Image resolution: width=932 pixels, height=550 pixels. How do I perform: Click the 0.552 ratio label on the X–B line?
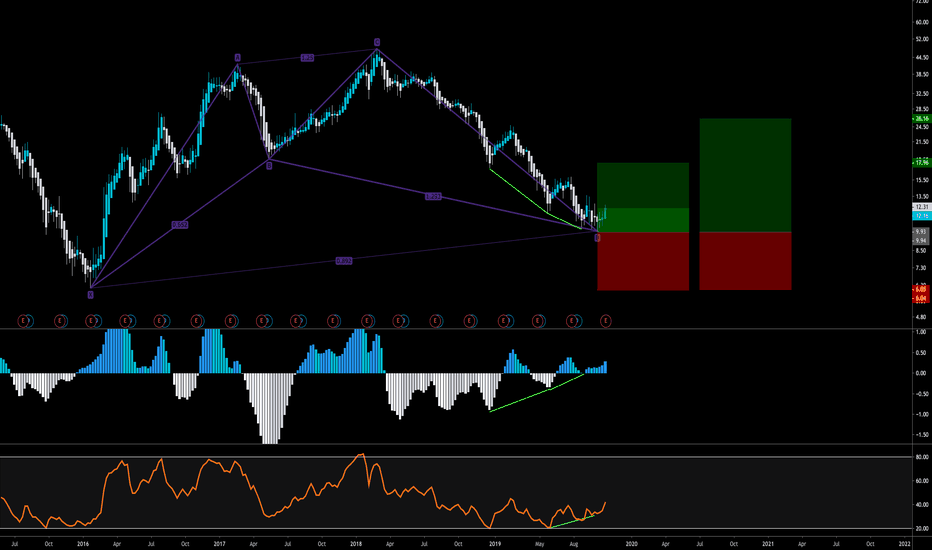[x=180, y=225]
